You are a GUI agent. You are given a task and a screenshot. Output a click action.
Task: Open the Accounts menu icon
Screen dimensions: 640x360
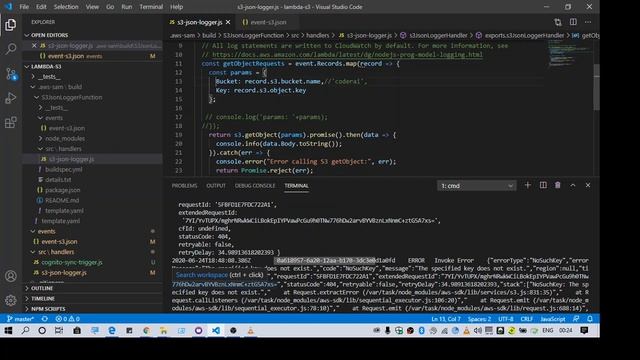point(11,276)
